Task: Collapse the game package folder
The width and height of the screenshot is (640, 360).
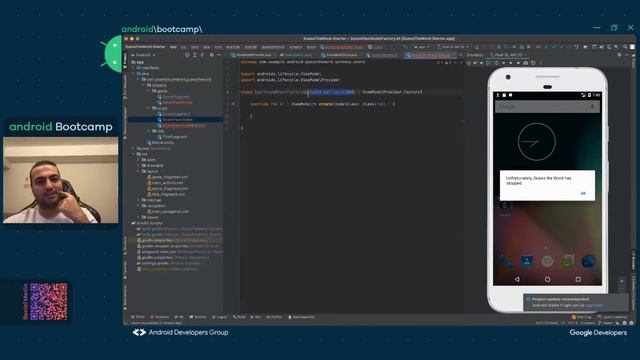Action: (x=149, y=91)
